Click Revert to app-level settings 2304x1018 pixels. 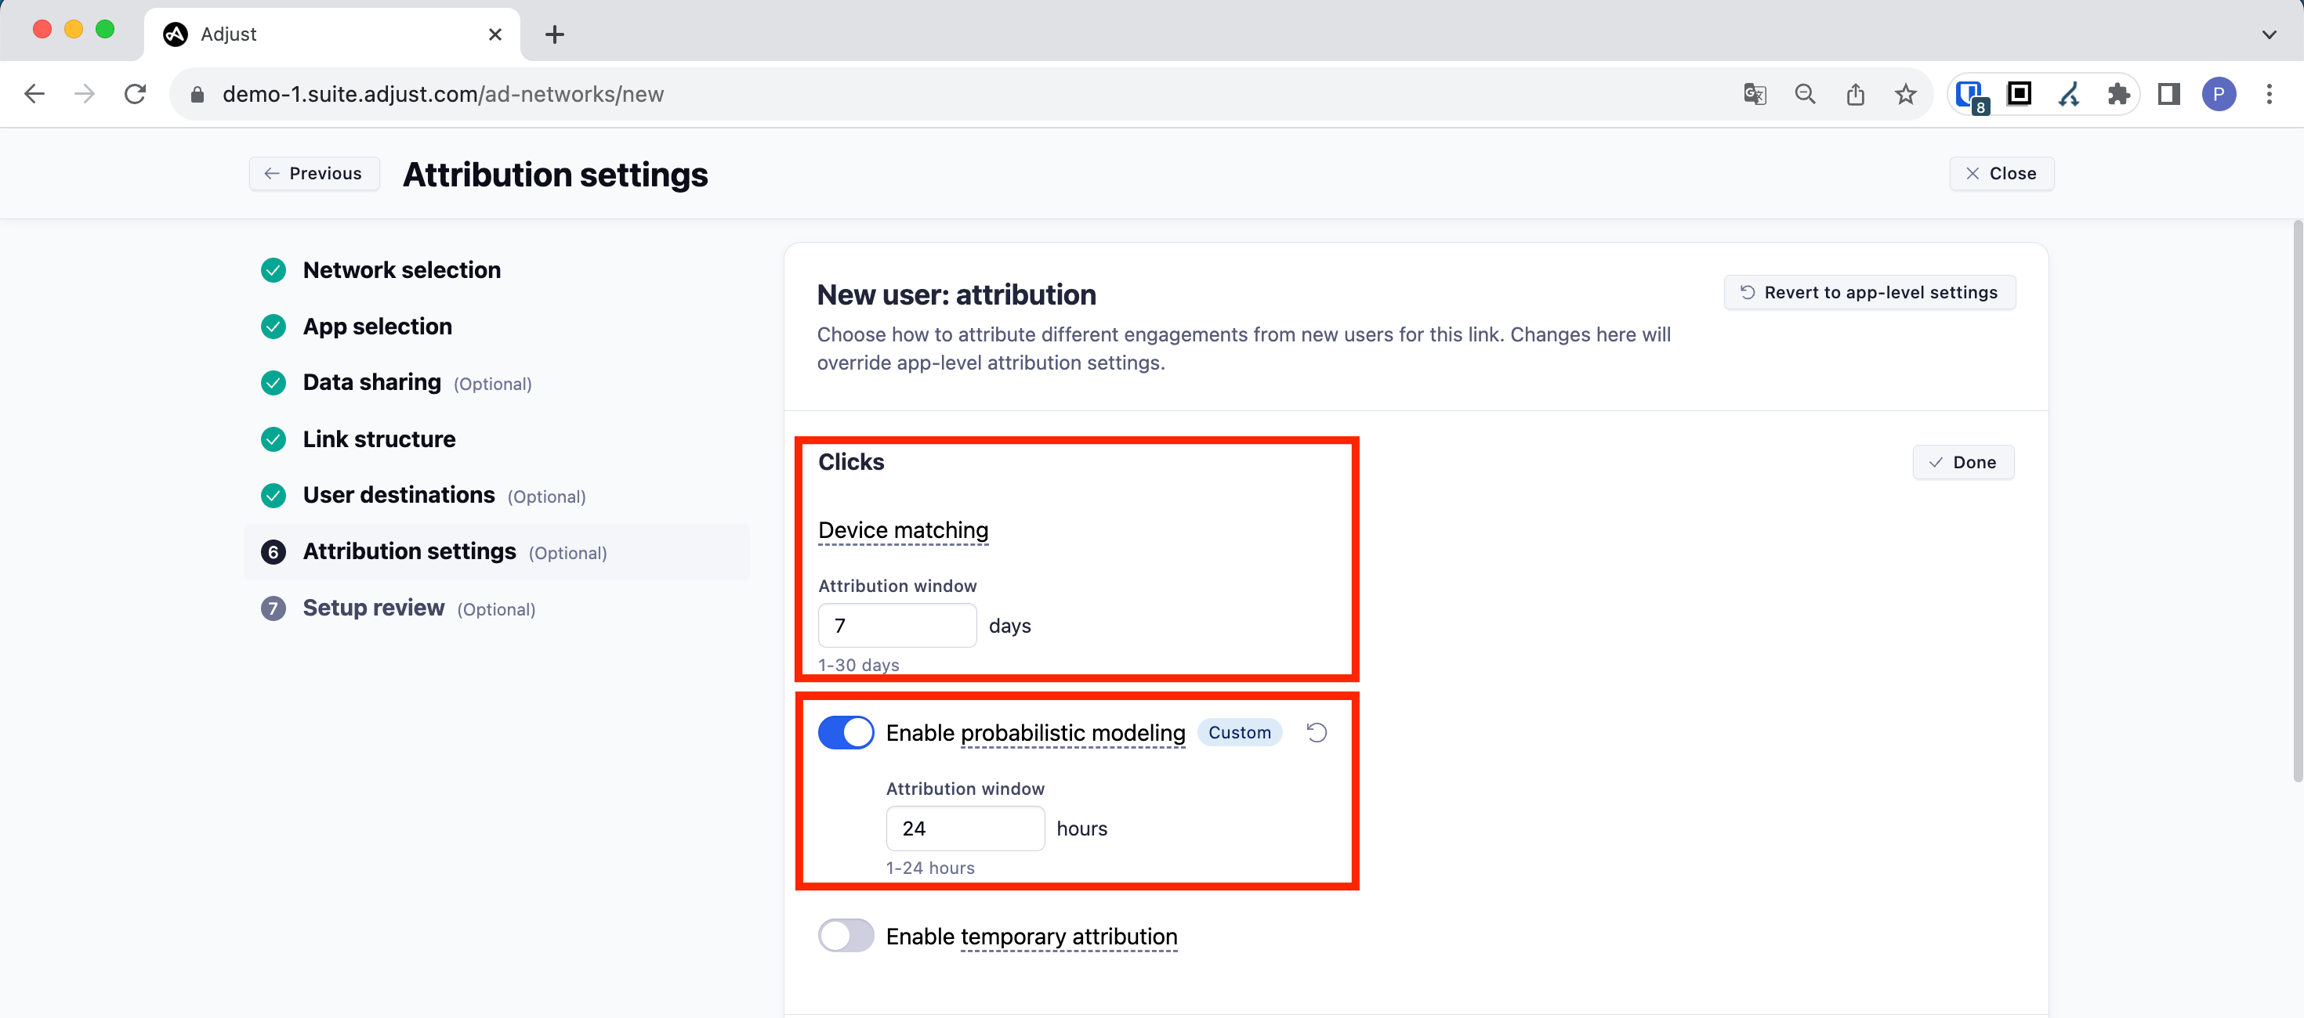coord(1869,293)
